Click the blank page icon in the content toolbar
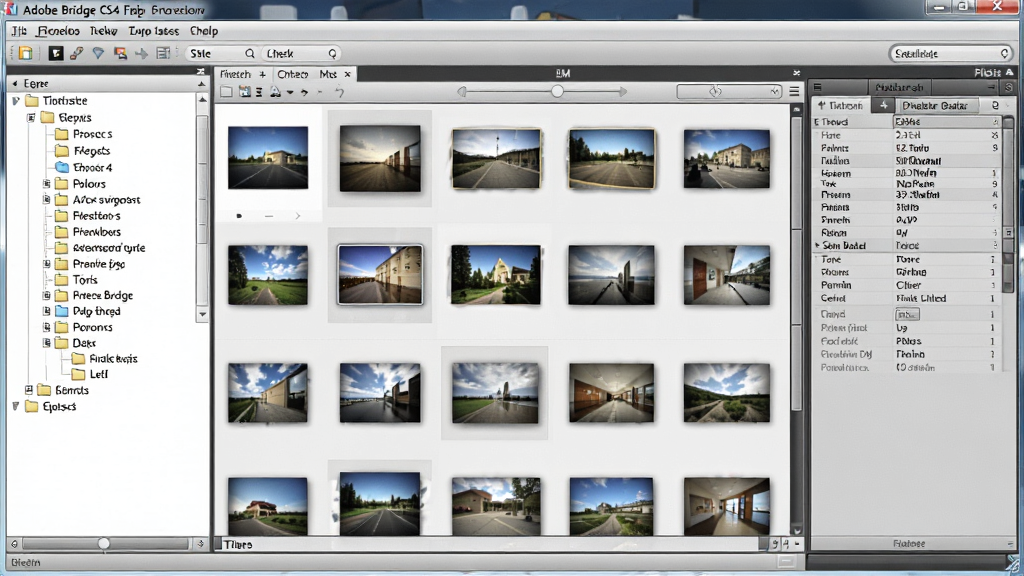Image resolution: width=1024 pixels, height=576 pixels. pyautogui.click(x=226, y=92)
